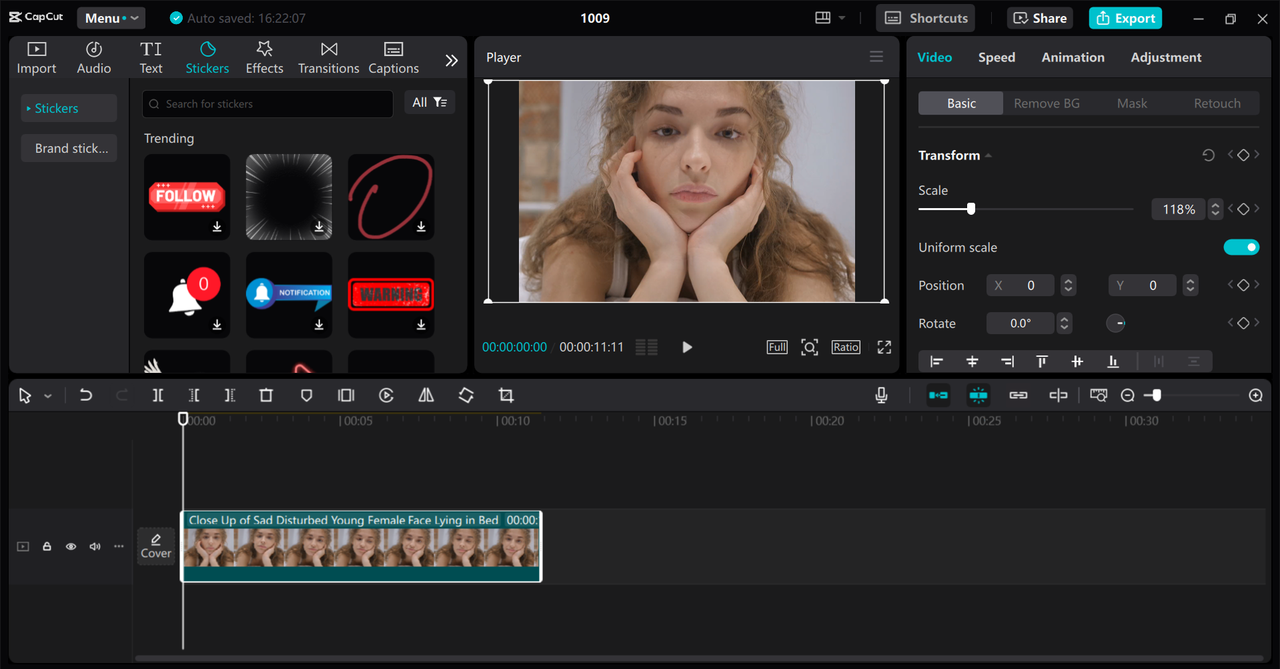Open the All filter dropdown
This screenshot has width=1280, height=669.
pos(430,102)
